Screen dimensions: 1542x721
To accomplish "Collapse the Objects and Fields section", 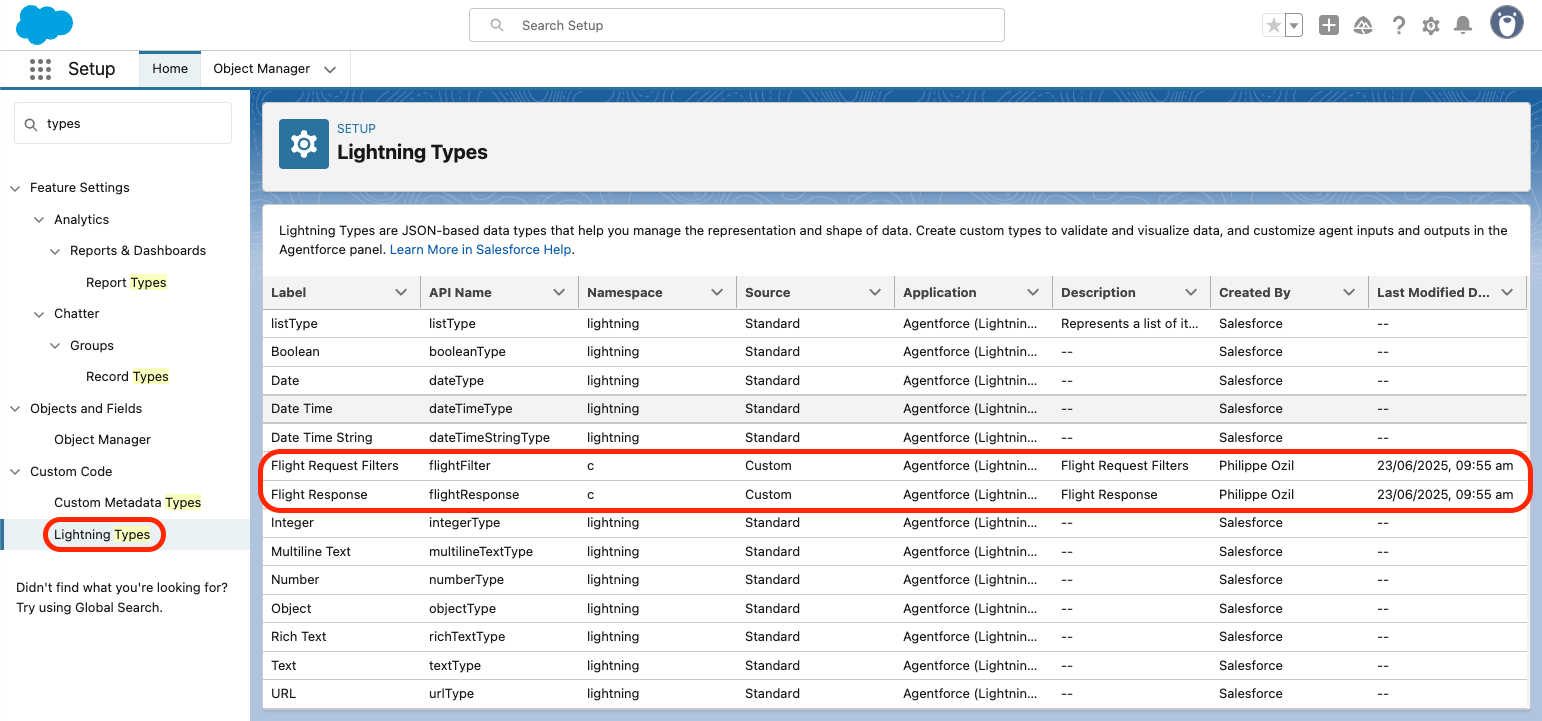I will [15, 409].
